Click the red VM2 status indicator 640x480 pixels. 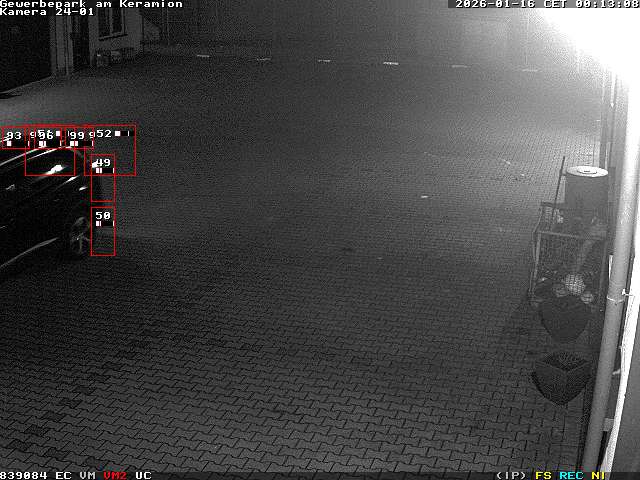click(115, 475)
